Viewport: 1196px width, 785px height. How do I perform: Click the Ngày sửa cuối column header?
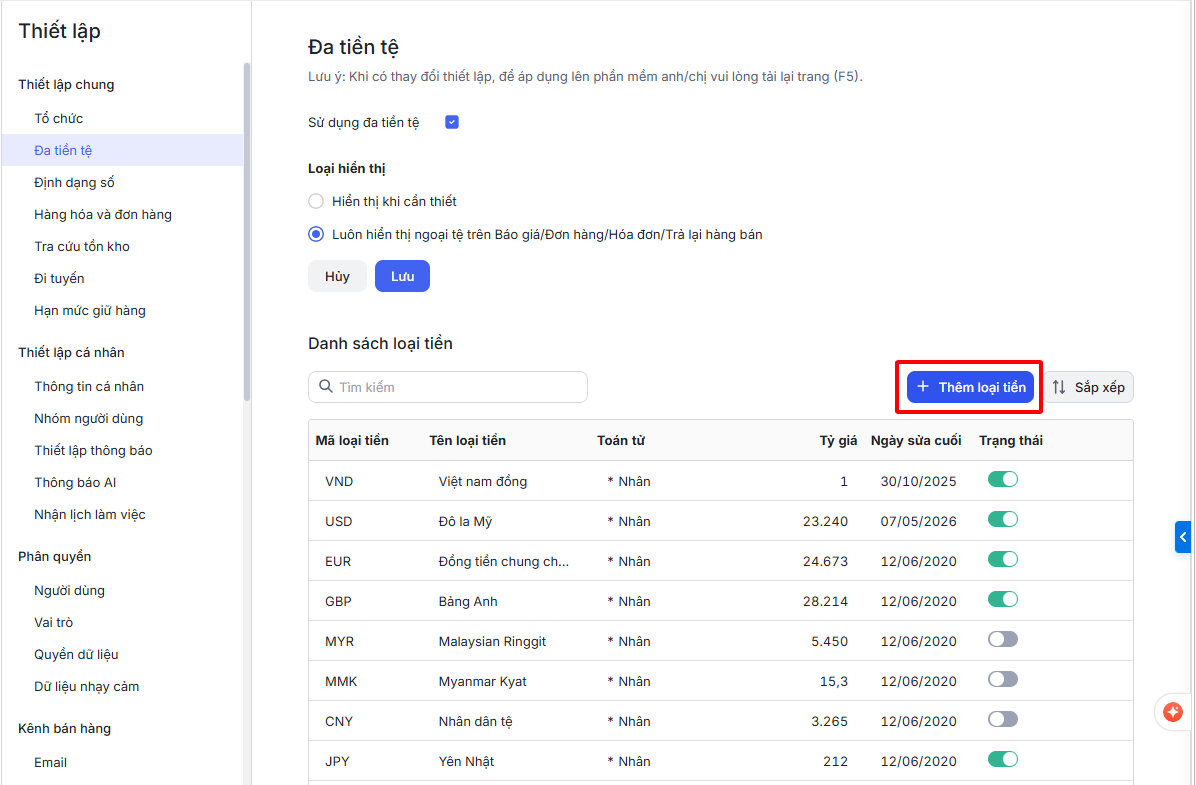[x=916, y=440]
